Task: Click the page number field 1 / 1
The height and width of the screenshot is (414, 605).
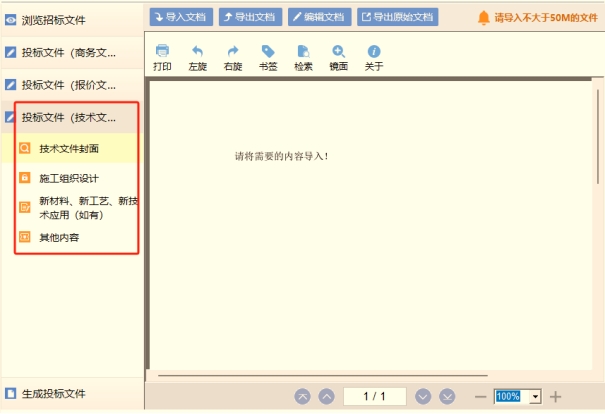Action: click(x=375, y=396)
